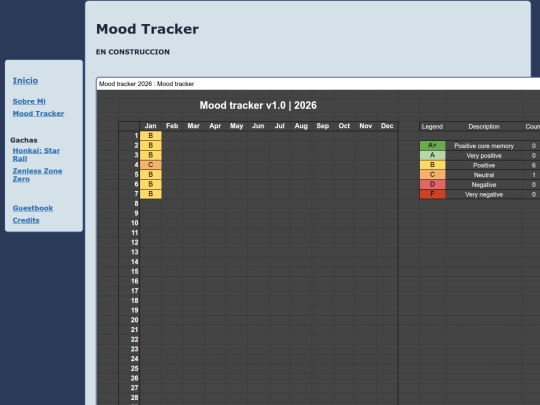Go to the Sobre Mi page

click(29, 101)
